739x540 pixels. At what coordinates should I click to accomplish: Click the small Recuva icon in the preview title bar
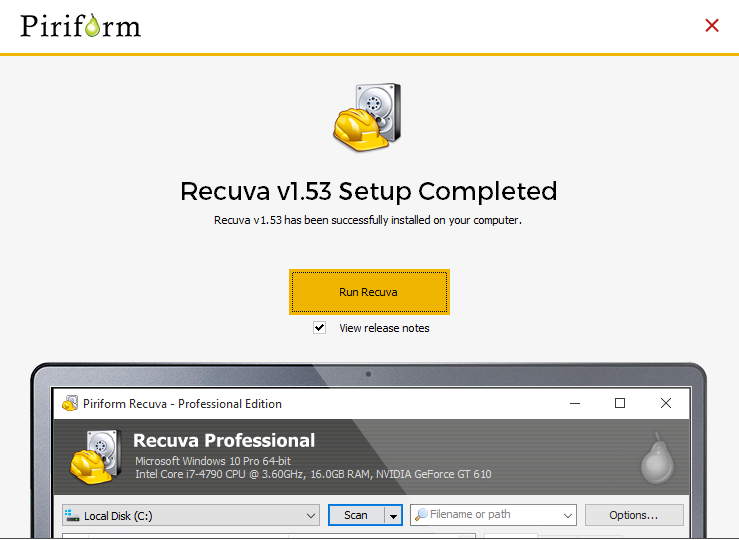pyautogui.click(x=70, y=403)
